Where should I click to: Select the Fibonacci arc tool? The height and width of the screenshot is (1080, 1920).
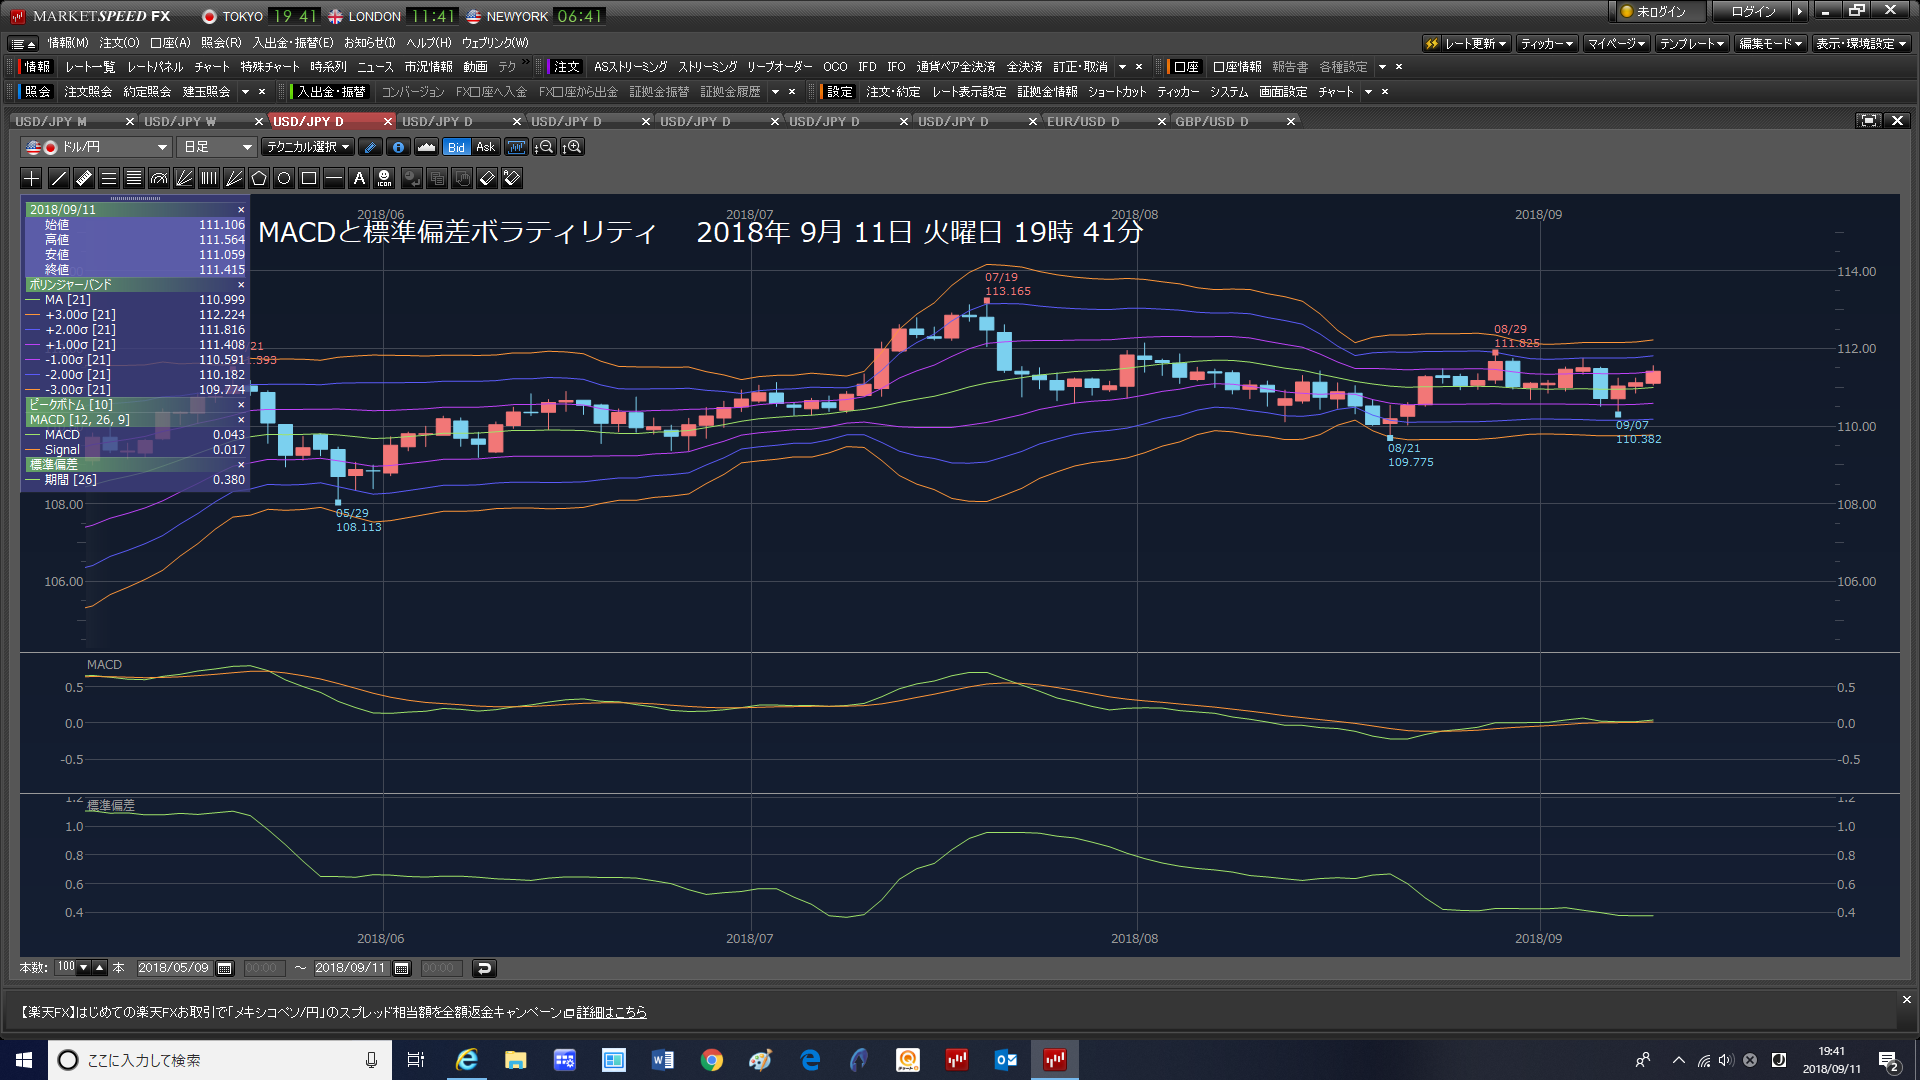click(159, 178)
